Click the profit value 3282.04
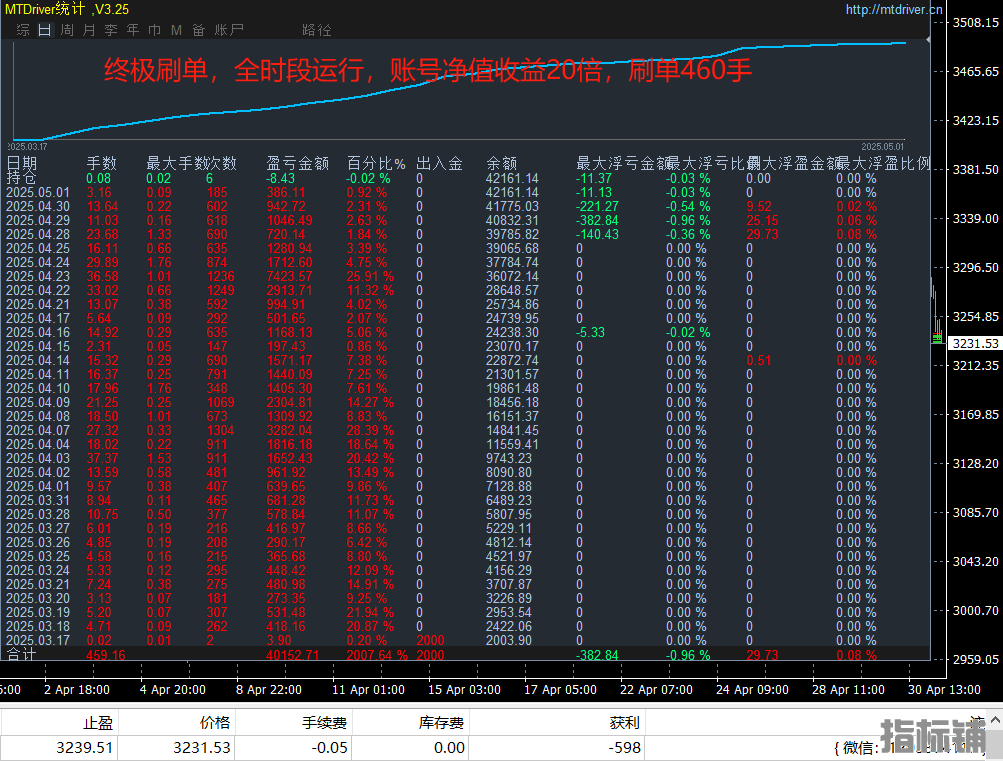The image size is (1003, 761). point(289,430)
